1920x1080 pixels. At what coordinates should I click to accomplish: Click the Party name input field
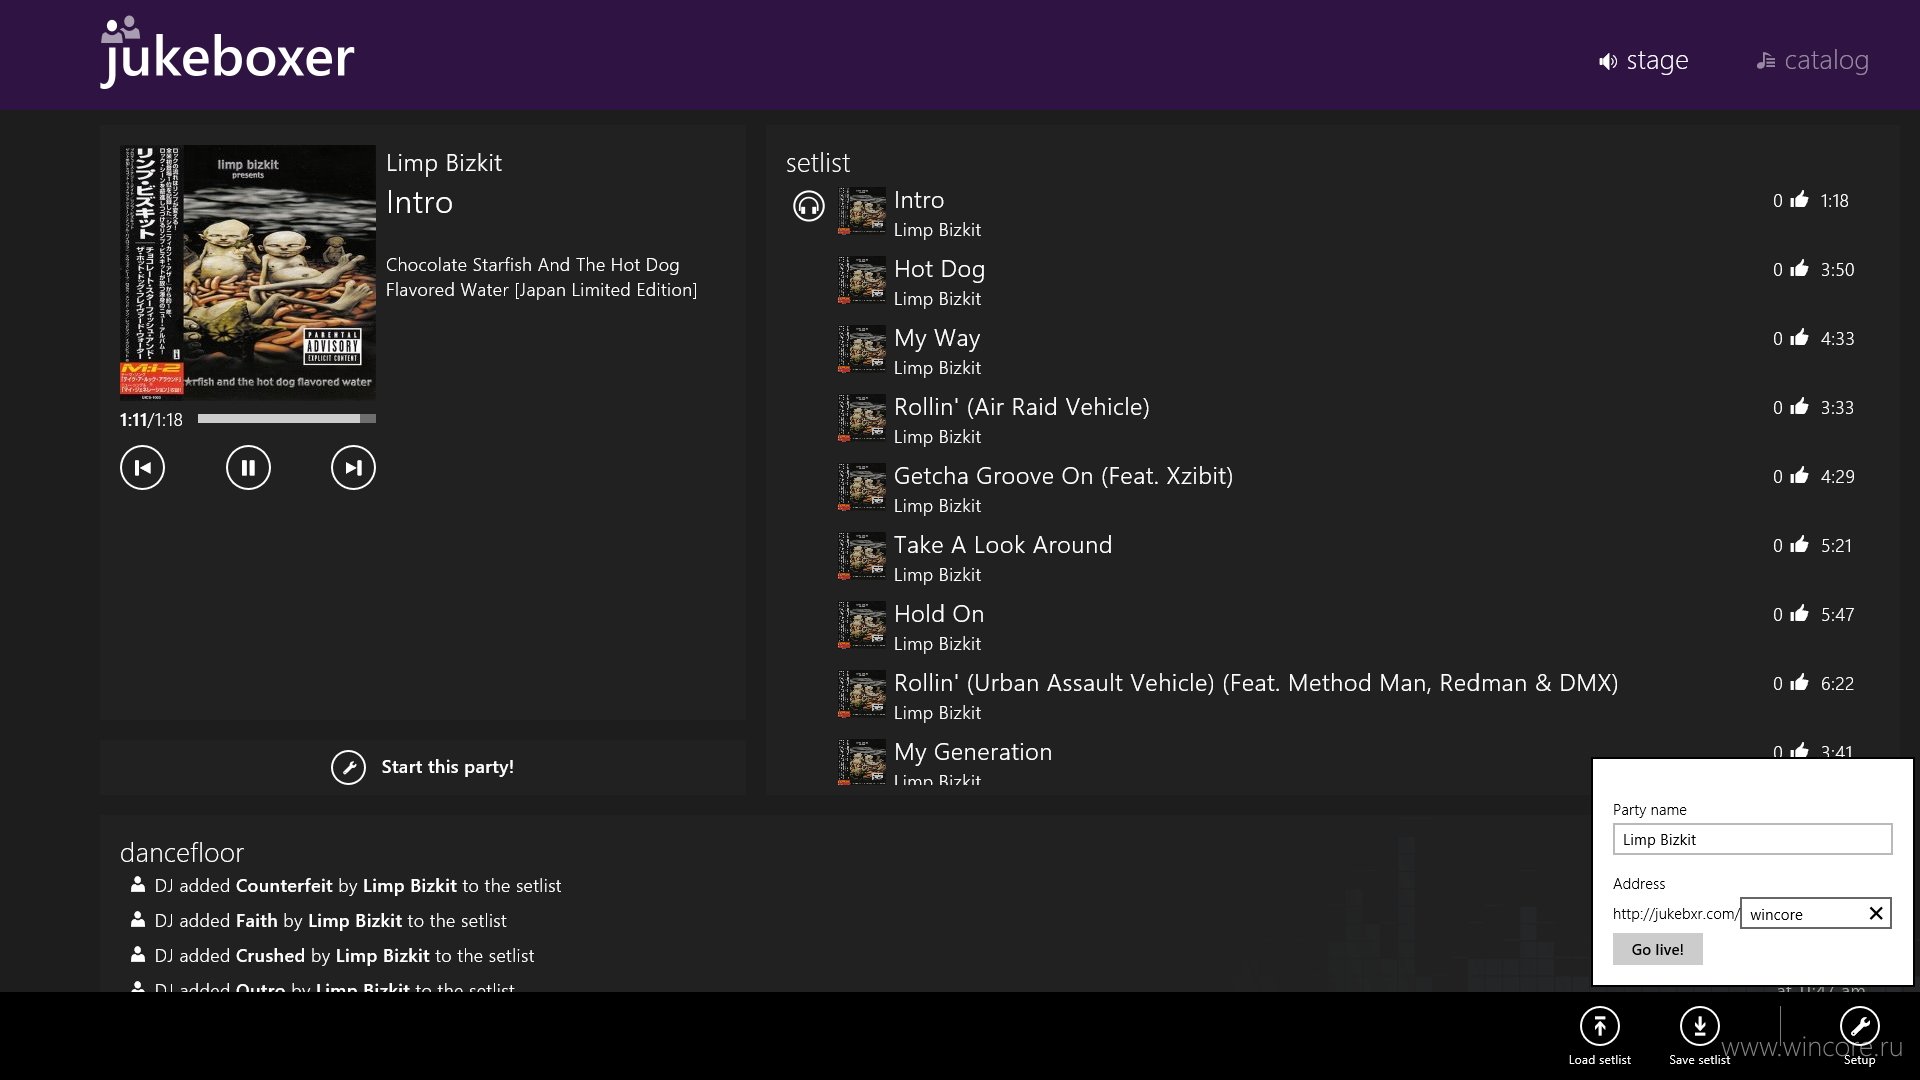pyautogui.click(x=1752, y=839)
